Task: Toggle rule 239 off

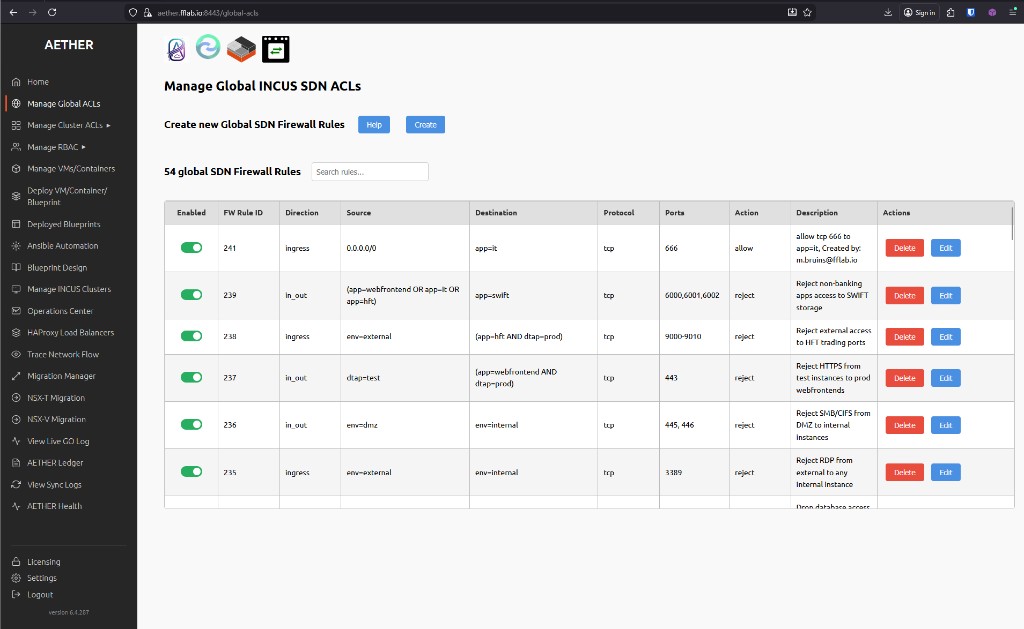Action: [191, 294]
